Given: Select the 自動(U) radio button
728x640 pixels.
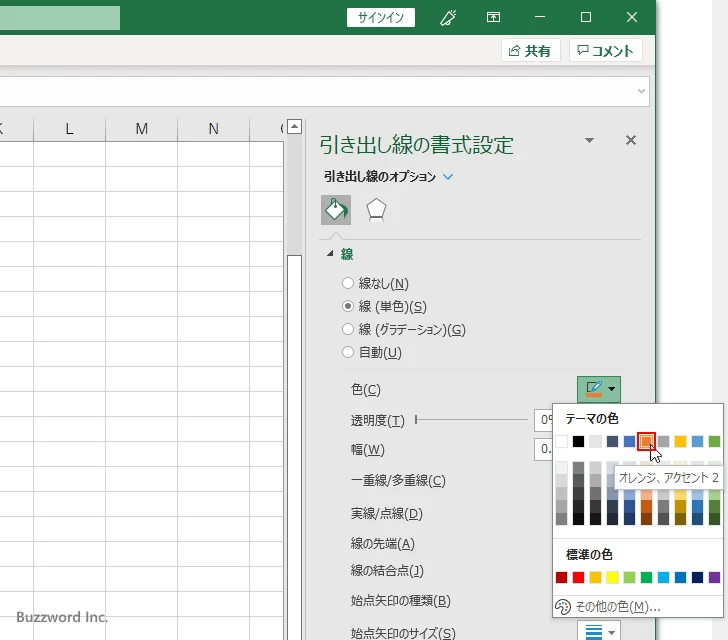Looking at the screenshot, I should pos(348,352).
